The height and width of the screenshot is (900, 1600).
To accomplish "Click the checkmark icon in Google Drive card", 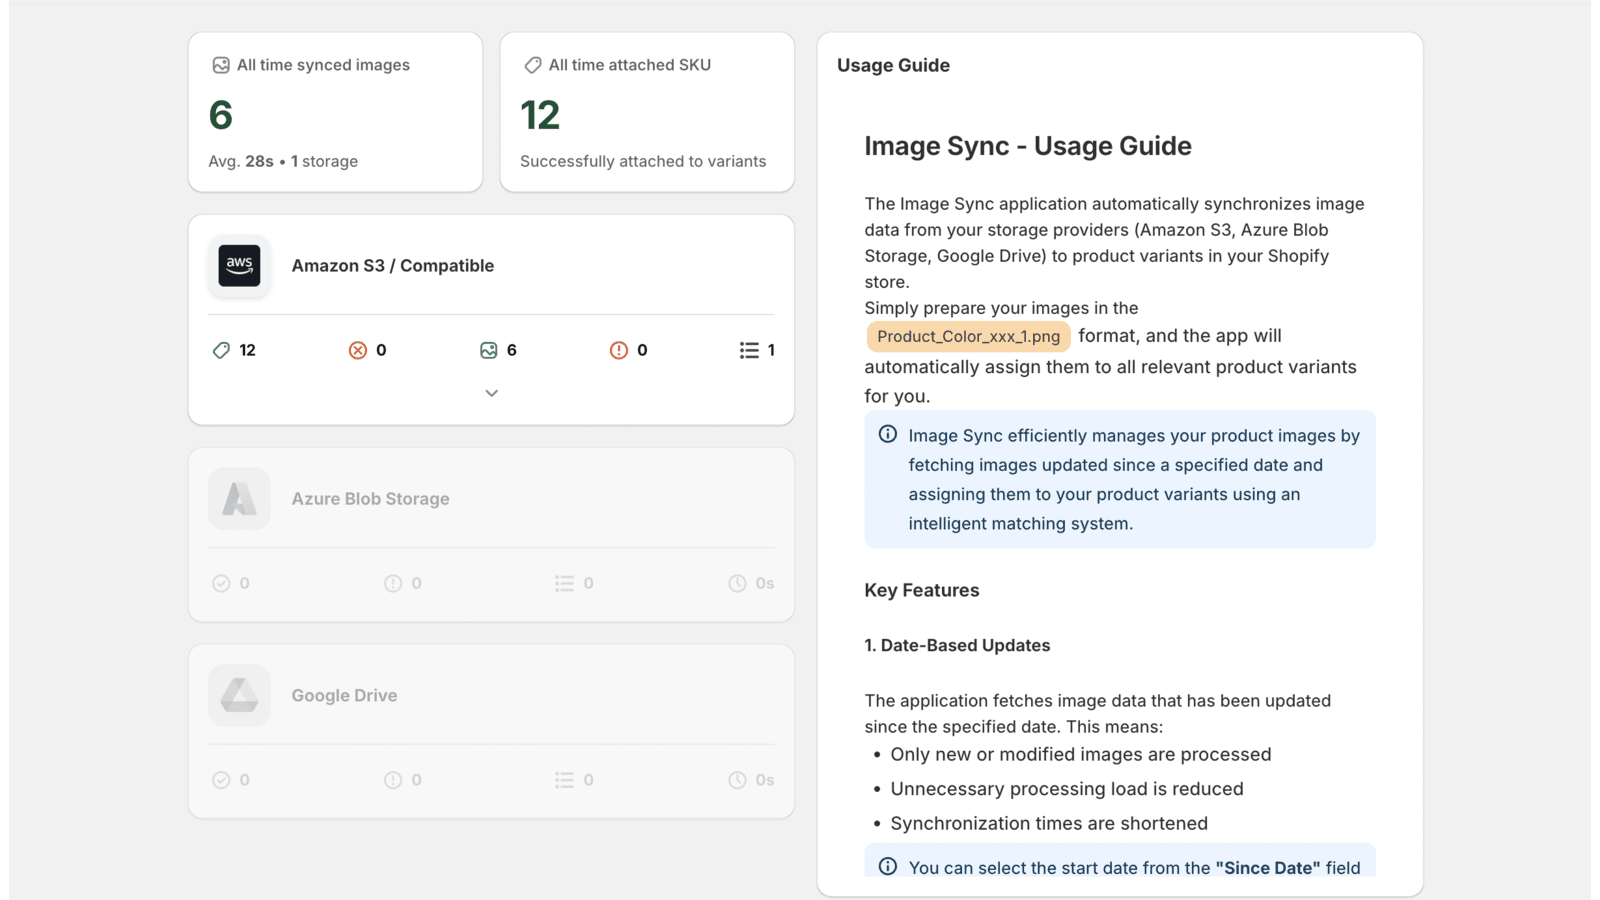I will coord(221,780).
